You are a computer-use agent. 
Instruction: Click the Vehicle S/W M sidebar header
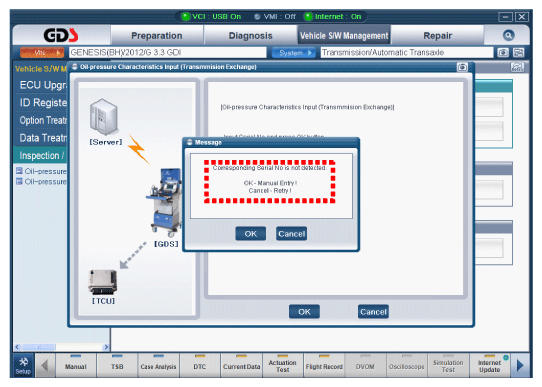pyautogui.click(x=40, y=68)
